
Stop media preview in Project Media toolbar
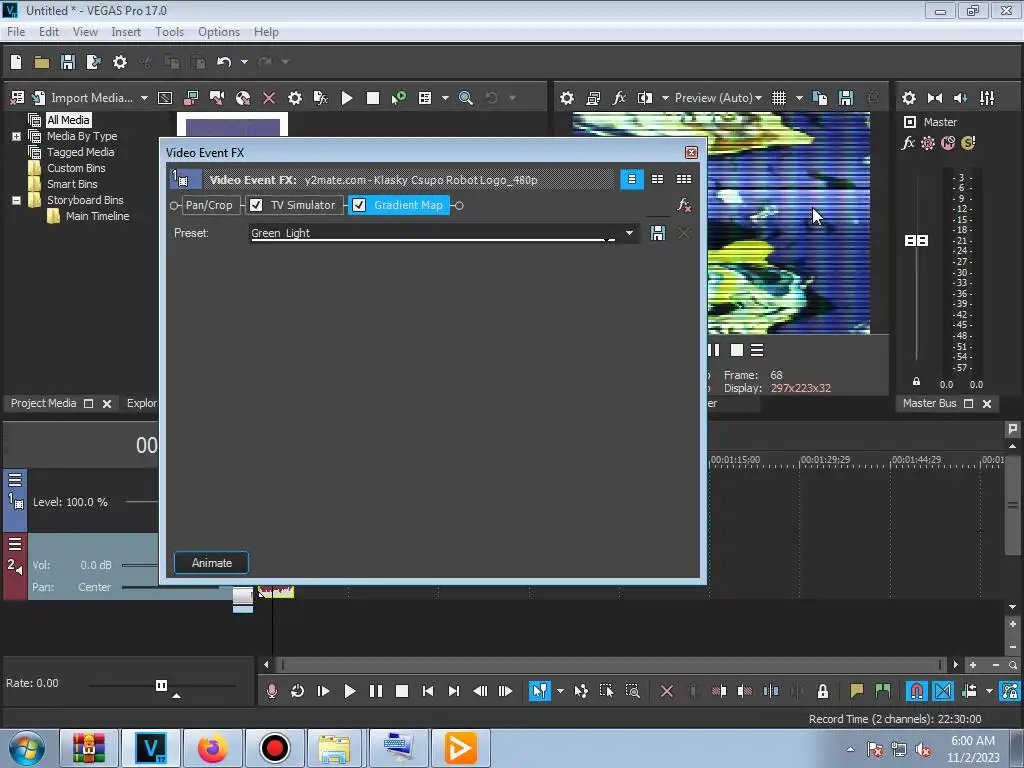click(x=373, y=98)
